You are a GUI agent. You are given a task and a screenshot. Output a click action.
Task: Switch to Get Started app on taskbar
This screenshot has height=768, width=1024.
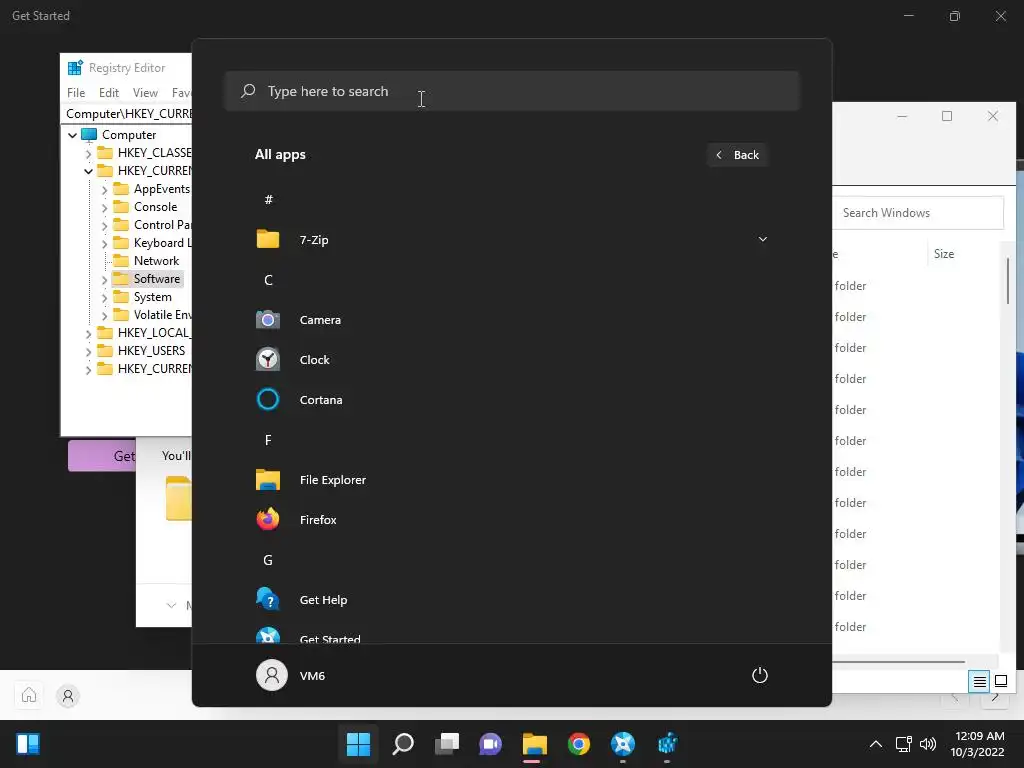click(x=623, y=744)
